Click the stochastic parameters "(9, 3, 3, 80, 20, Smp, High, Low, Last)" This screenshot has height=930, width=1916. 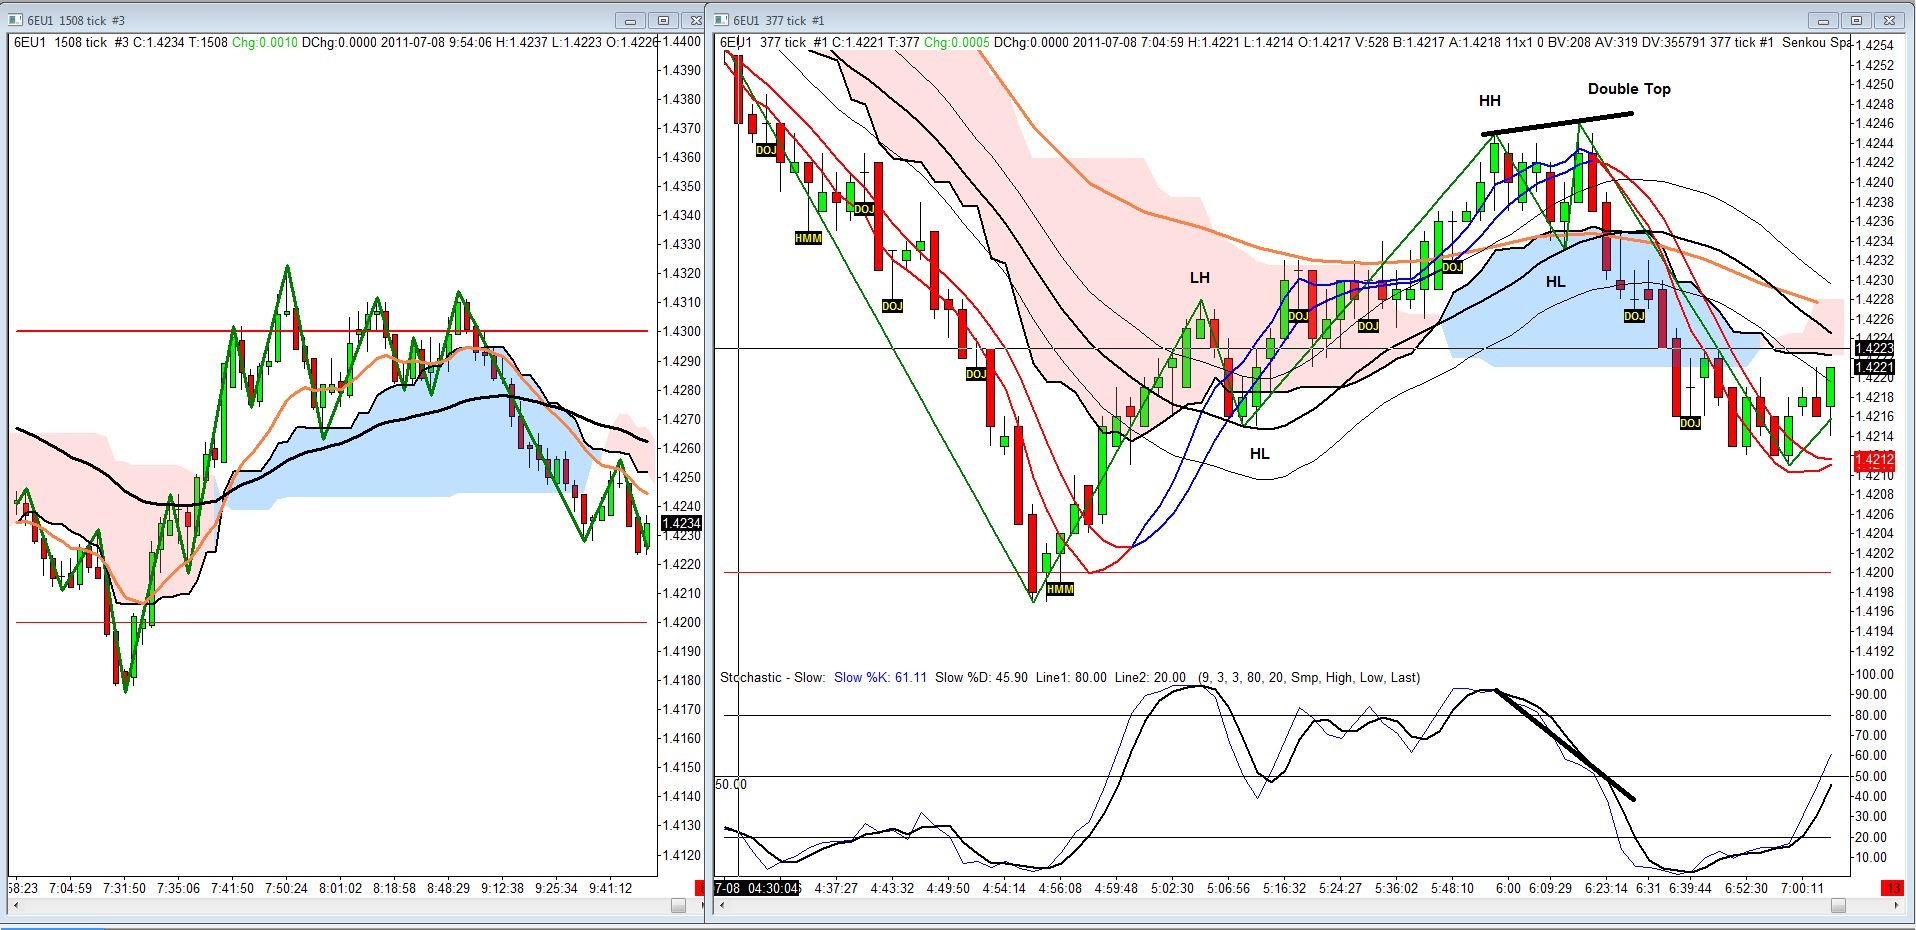point(1309,678)
